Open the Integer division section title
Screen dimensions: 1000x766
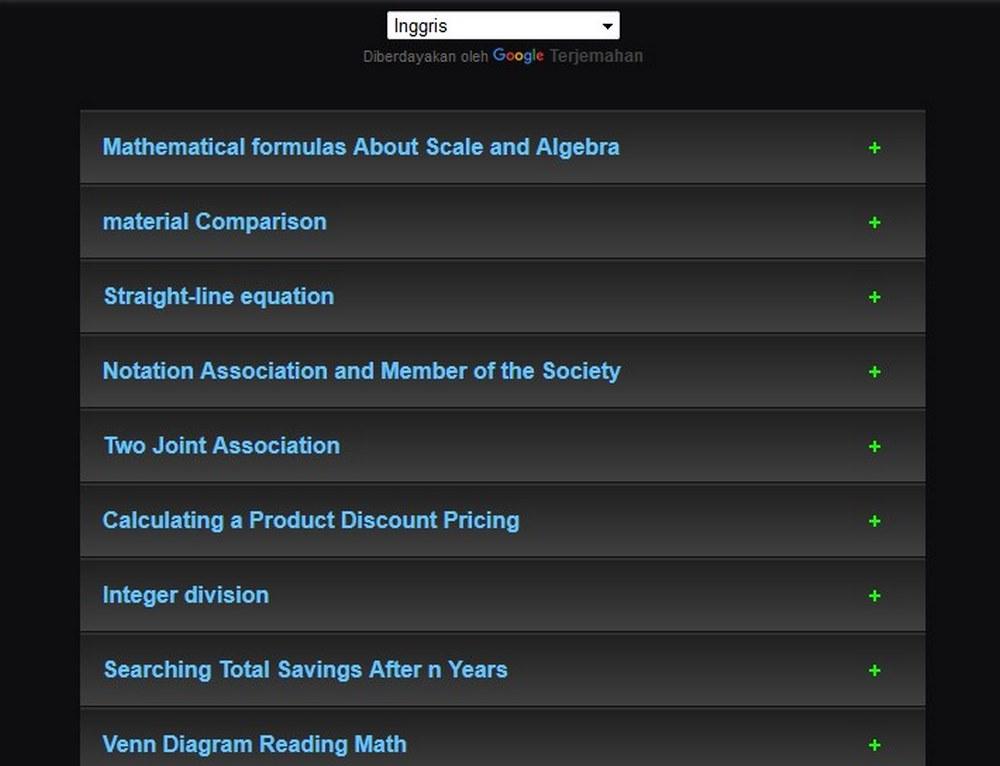[x=186, y=595]
